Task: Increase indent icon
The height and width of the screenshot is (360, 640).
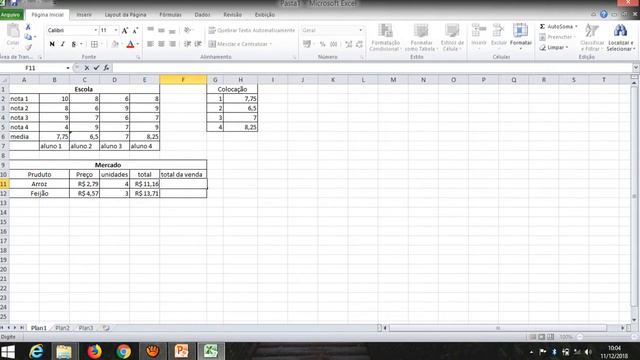Action: coord(198,44)
